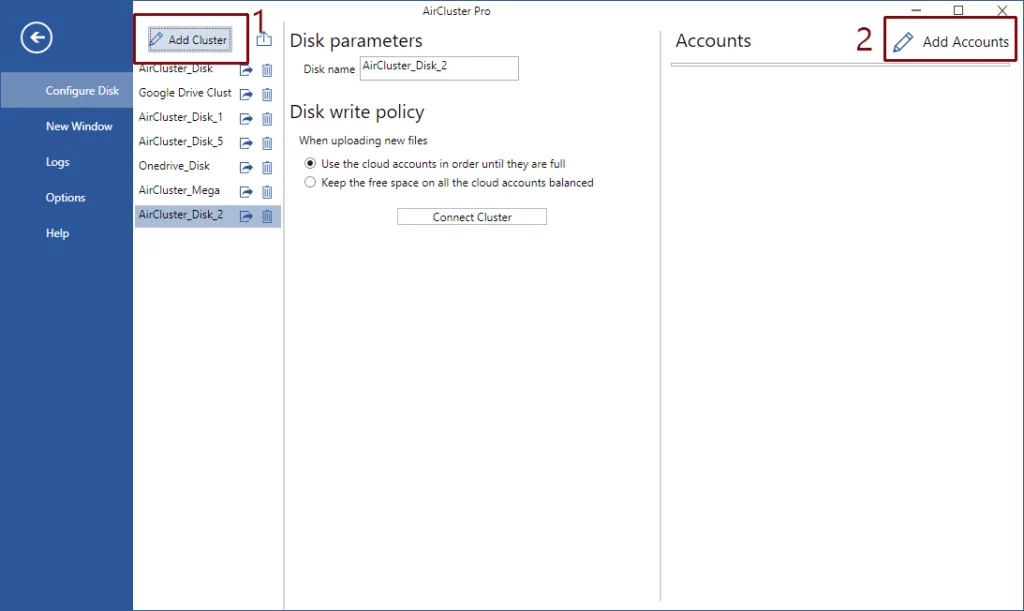The height and width of the screenshot is (611, 1024).
Task: Click the back arrow icon
Action: [37, 39]
